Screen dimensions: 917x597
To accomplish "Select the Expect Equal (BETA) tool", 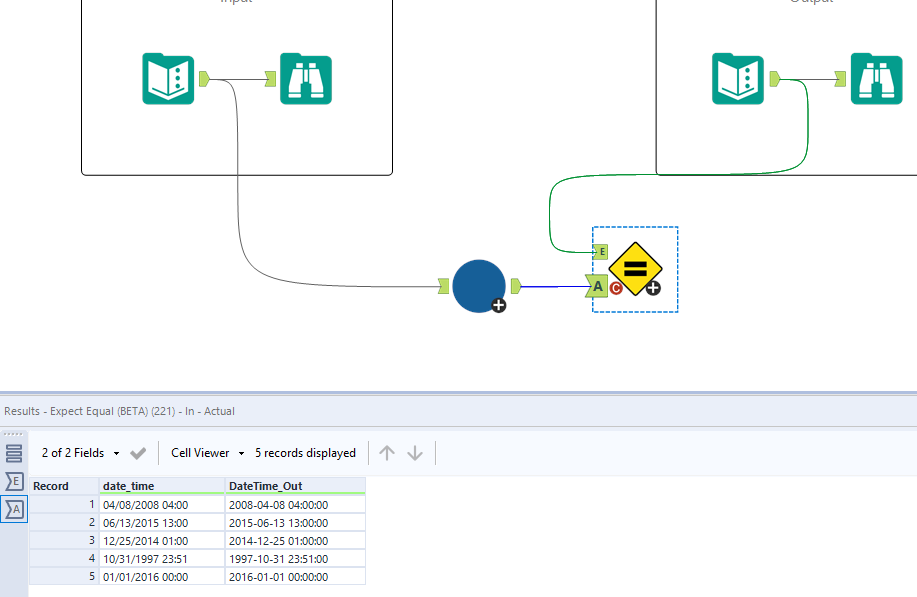I will point(636,268).
